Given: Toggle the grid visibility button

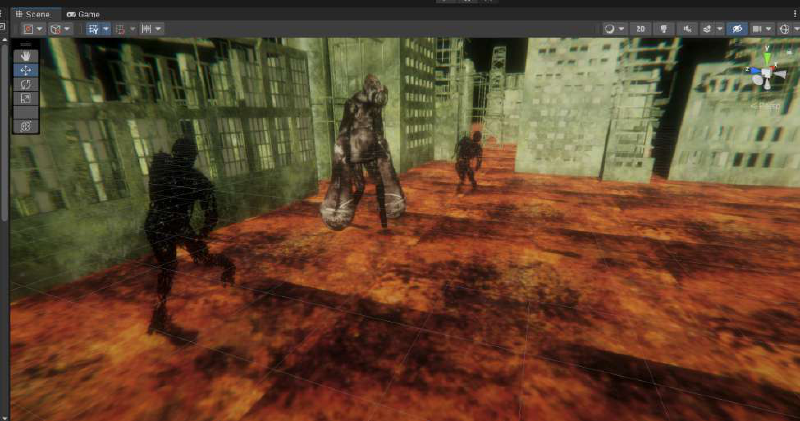Looking at the screenshot, I should coord(93,29).
